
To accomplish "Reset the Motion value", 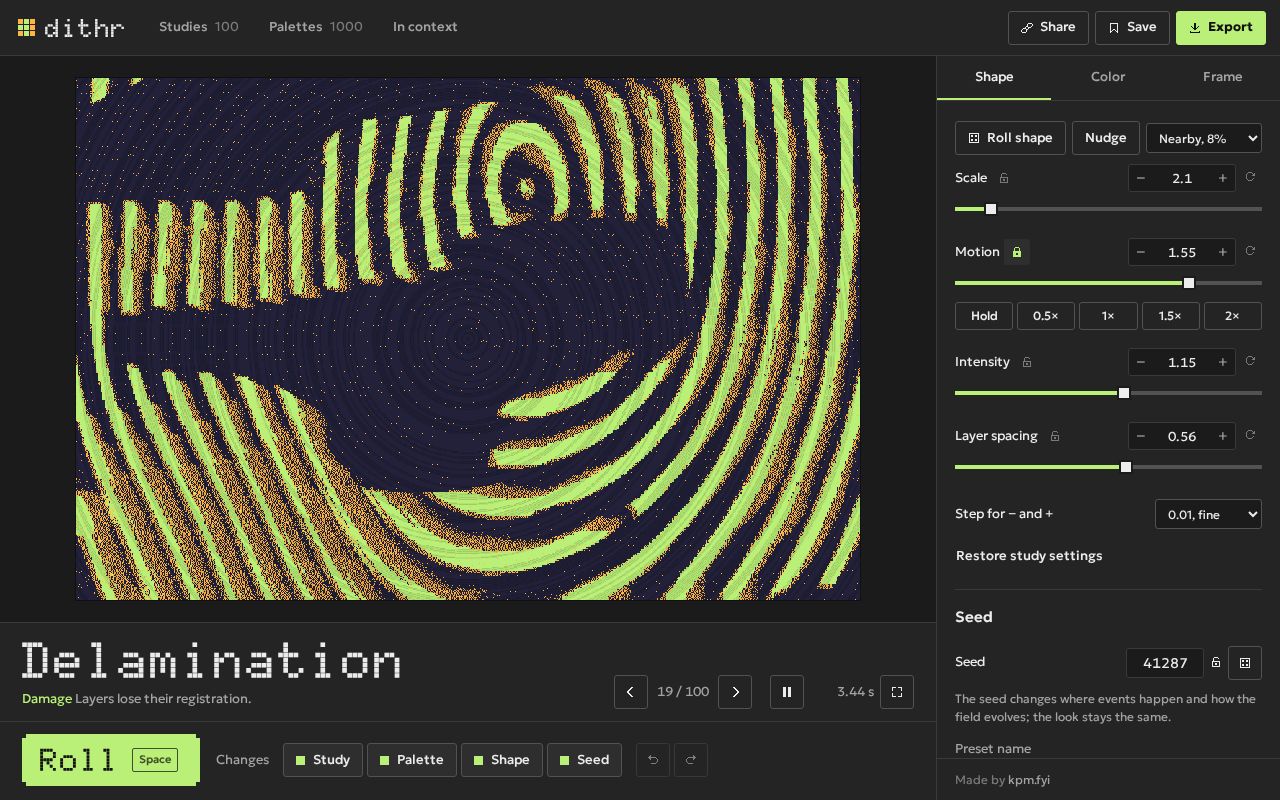I will point(1250,251).
